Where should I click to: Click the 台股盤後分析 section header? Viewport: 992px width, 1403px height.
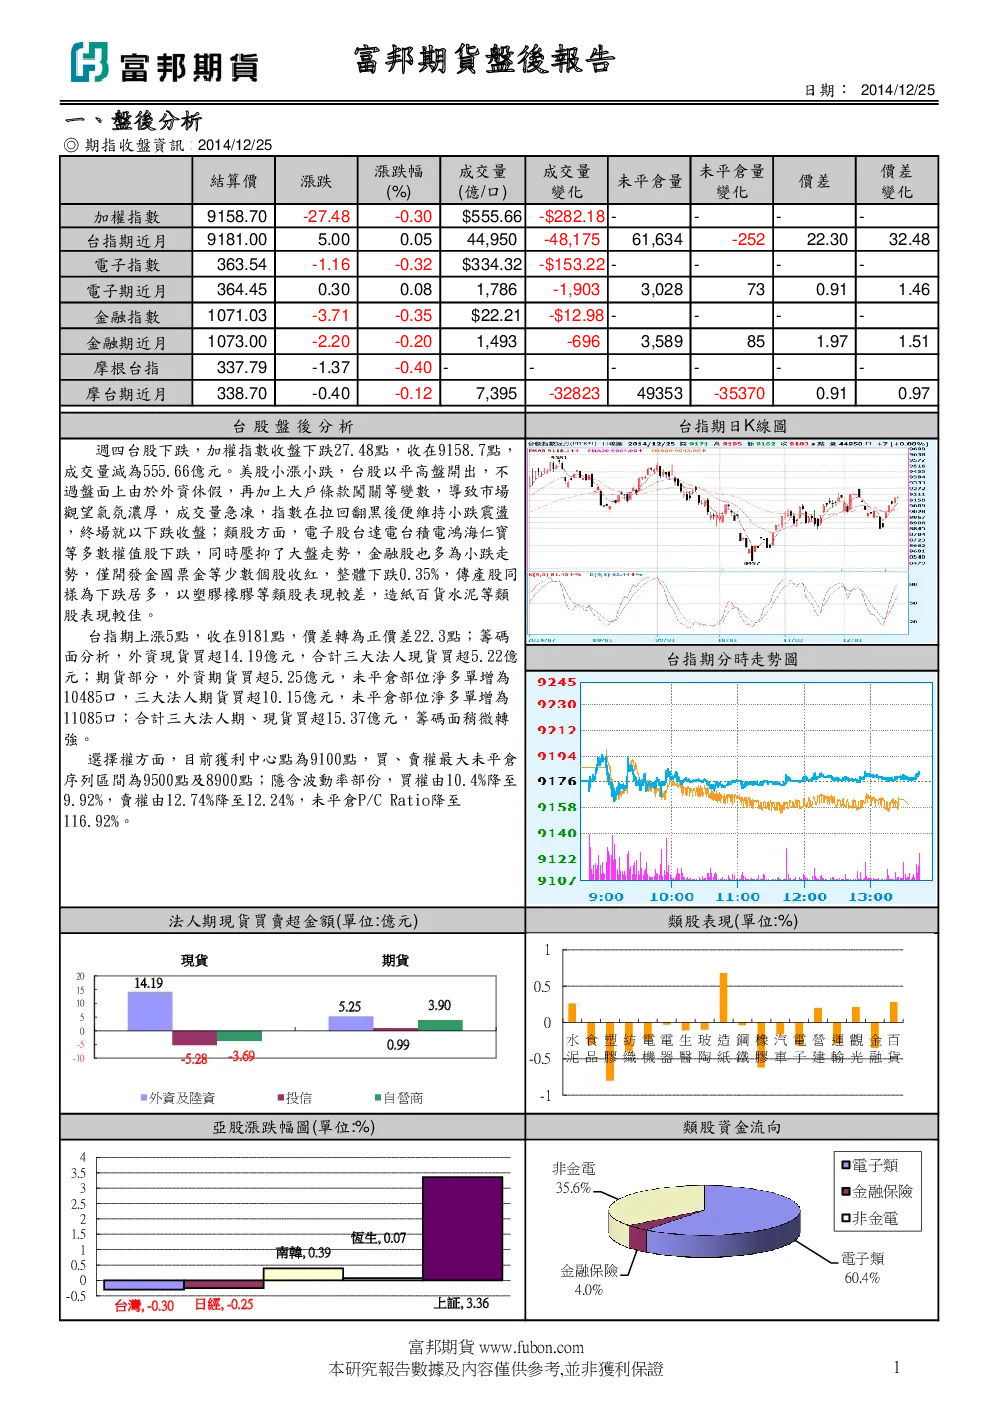tap(293, 426)
